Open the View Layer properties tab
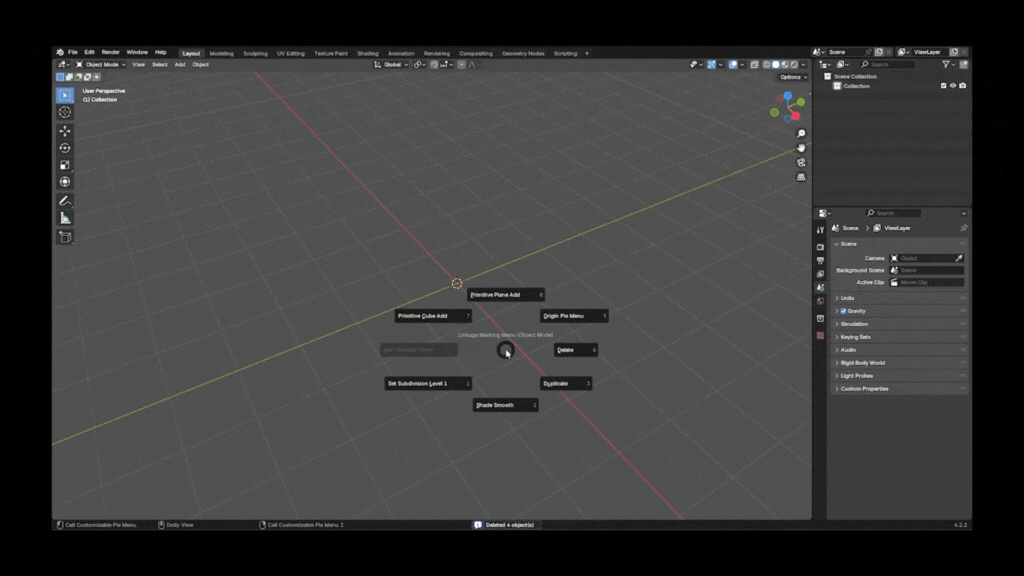The image size is (1024, 576). (820, 274)
